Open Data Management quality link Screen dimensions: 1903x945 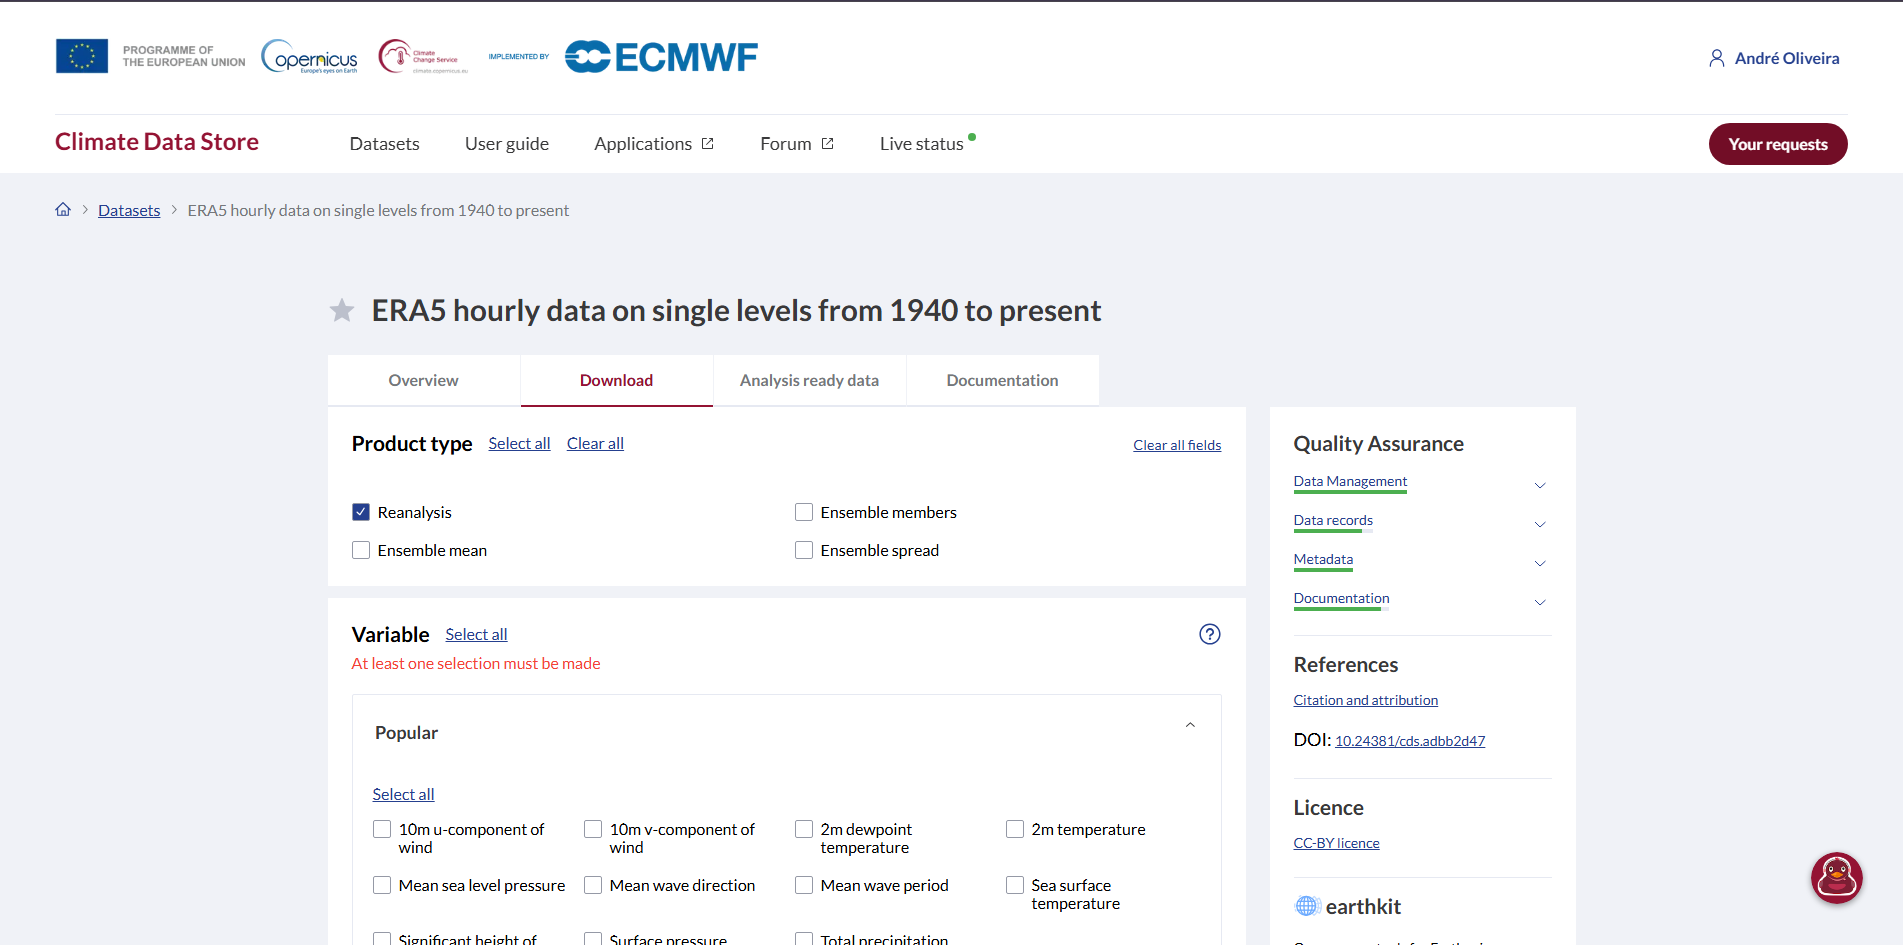pyautogui.click(x=1350, y=481)
